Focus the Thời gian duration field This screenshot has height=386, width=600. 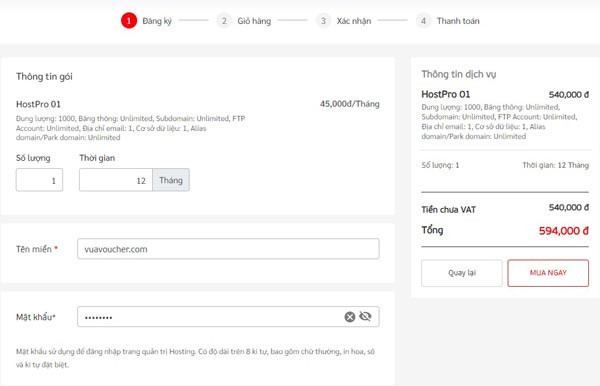[x=116, y=180]
